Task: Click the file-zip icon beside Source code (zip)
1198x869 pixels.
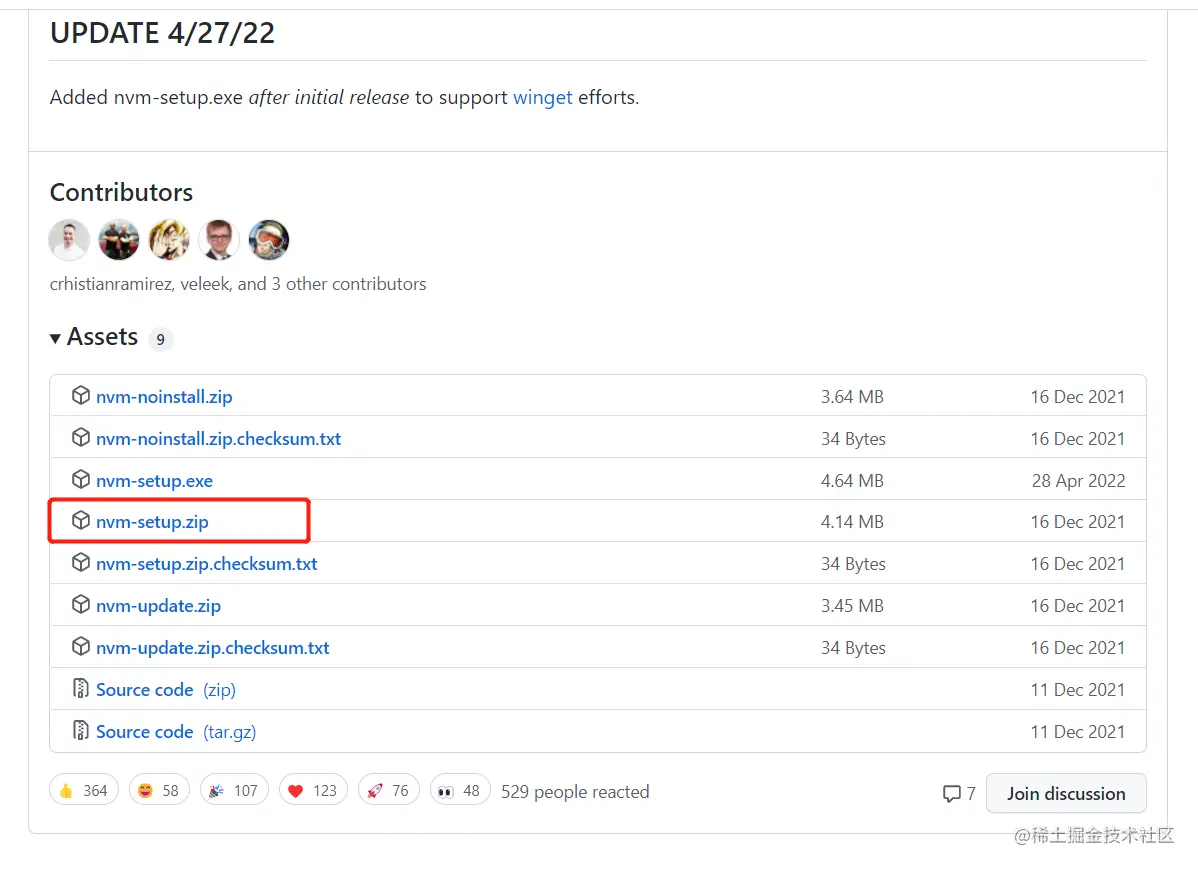Action: coord(80,689)
